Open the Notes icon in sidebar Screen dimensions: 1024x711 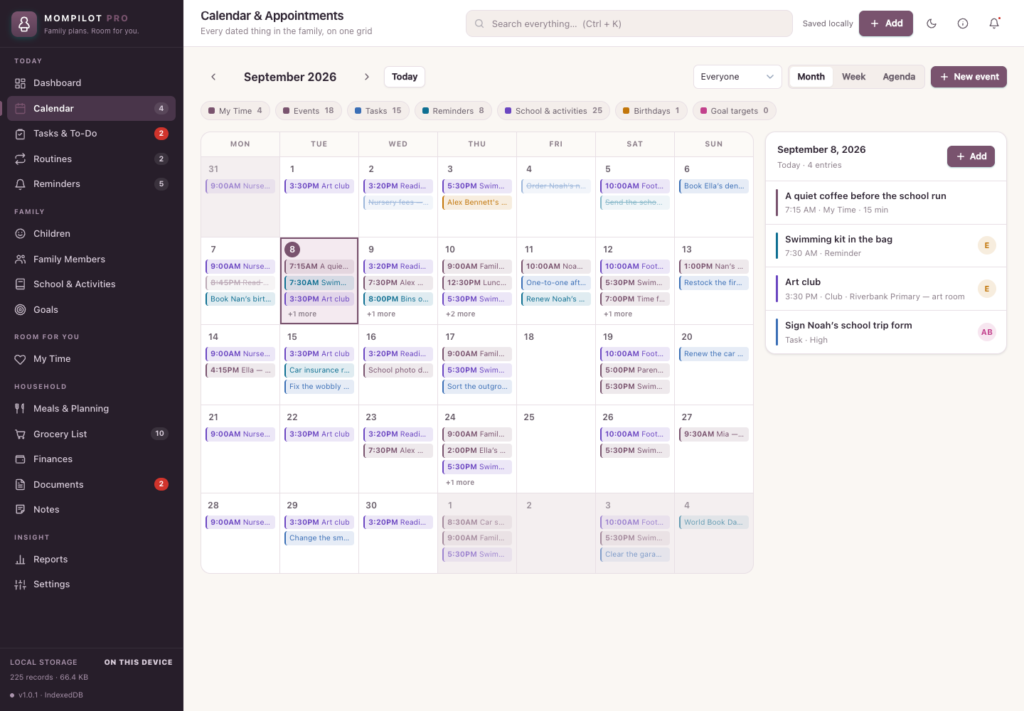pyautogui.click(x=20, y=509)
